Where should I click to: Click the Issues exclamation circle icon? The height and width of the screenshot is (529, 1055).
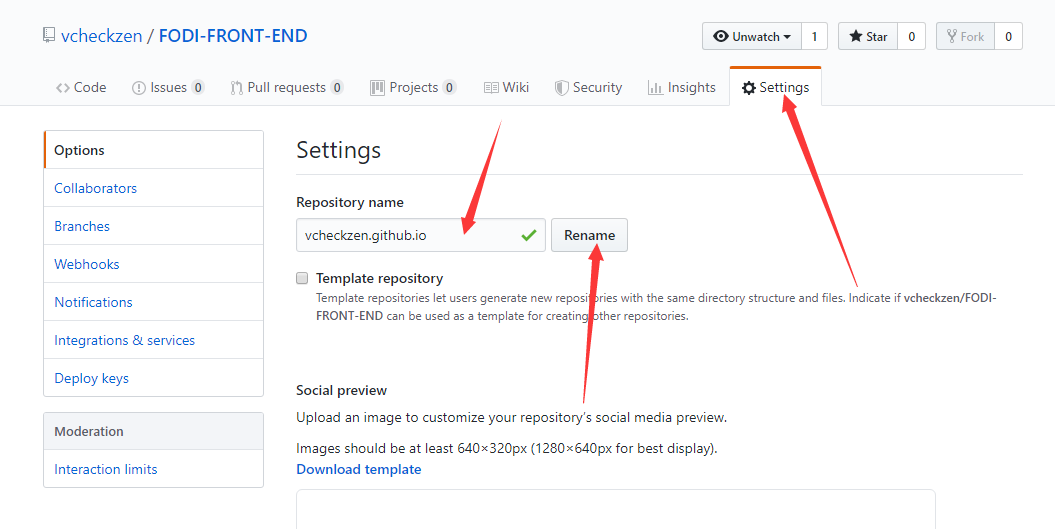coord(139,88)
